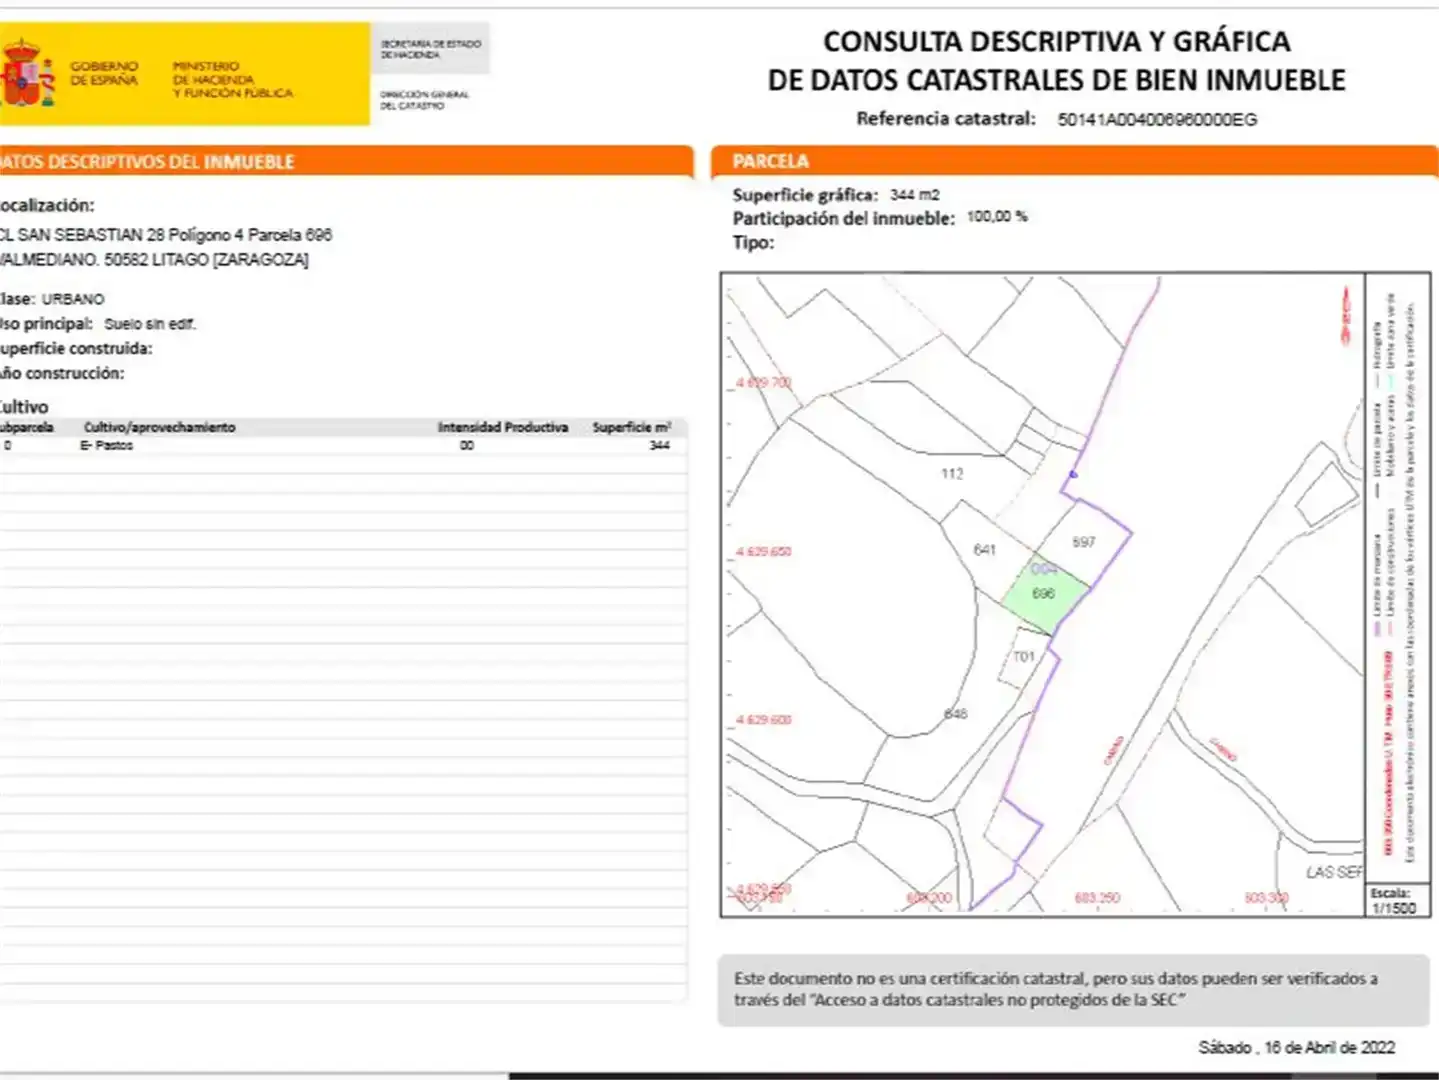Click 'SECRETARÍA DE ESTADO DE HACIENDA' text
The image size is (1439, 1080).
click(x=431, y=49)
